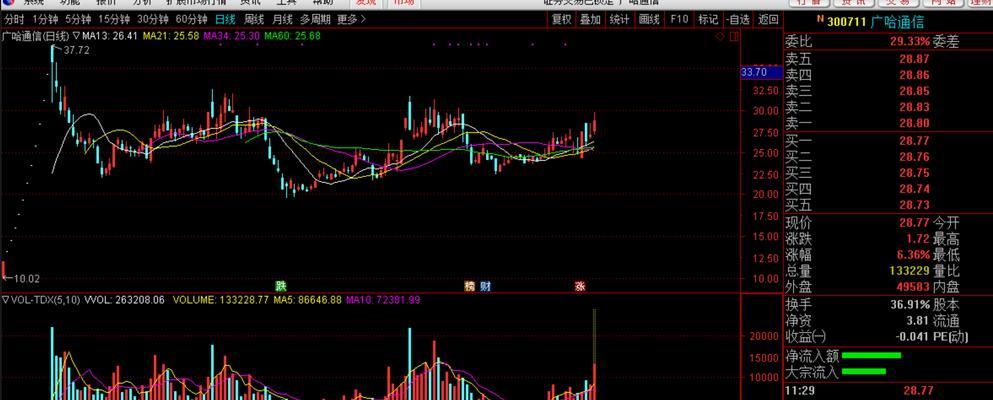Click the 10.02 low price label
Viewport: 993px width, 400px height.
click(26, 278)
